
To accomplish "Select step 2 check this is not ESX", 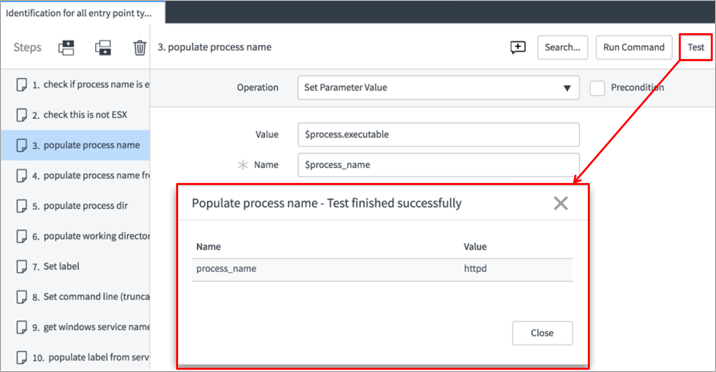I will [x=75, y=115].
